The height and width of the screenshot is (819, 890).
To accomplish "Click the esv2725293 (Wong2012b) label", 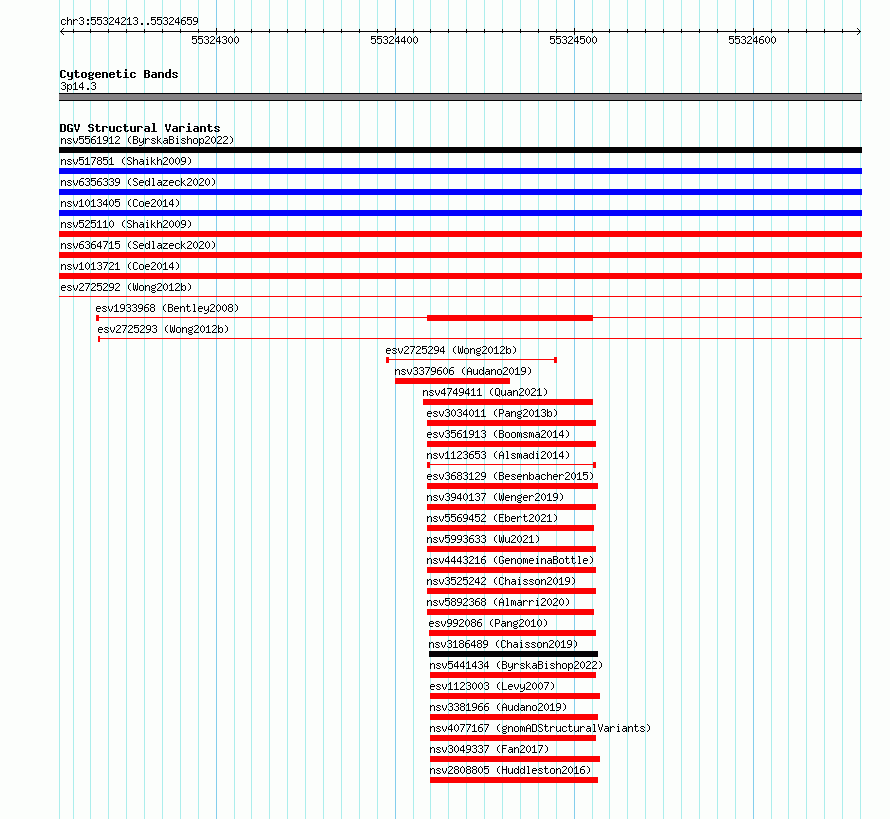I will (x=163, y=329).
